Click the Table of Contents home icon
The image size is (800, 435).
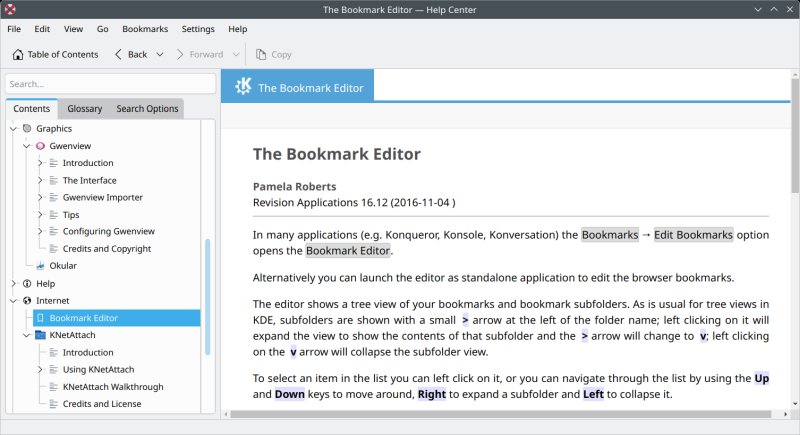[18, 54]
